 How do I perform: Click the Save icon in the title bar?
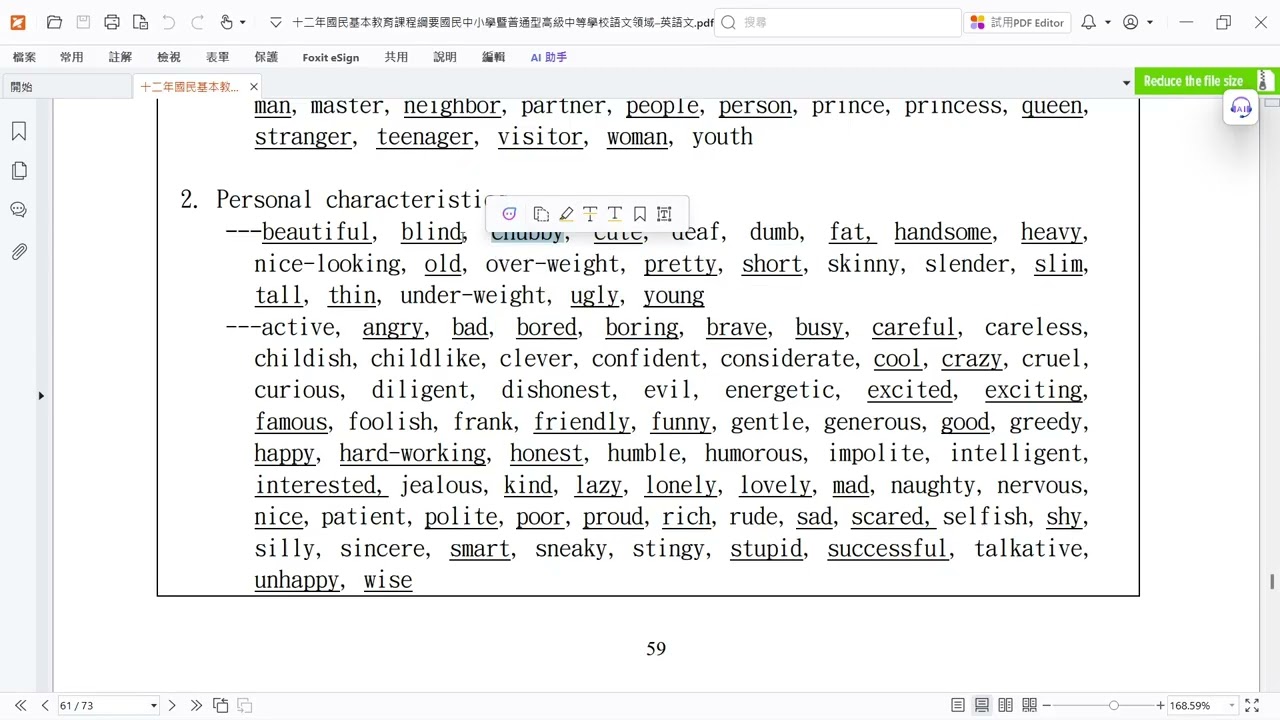pos(83,22)
